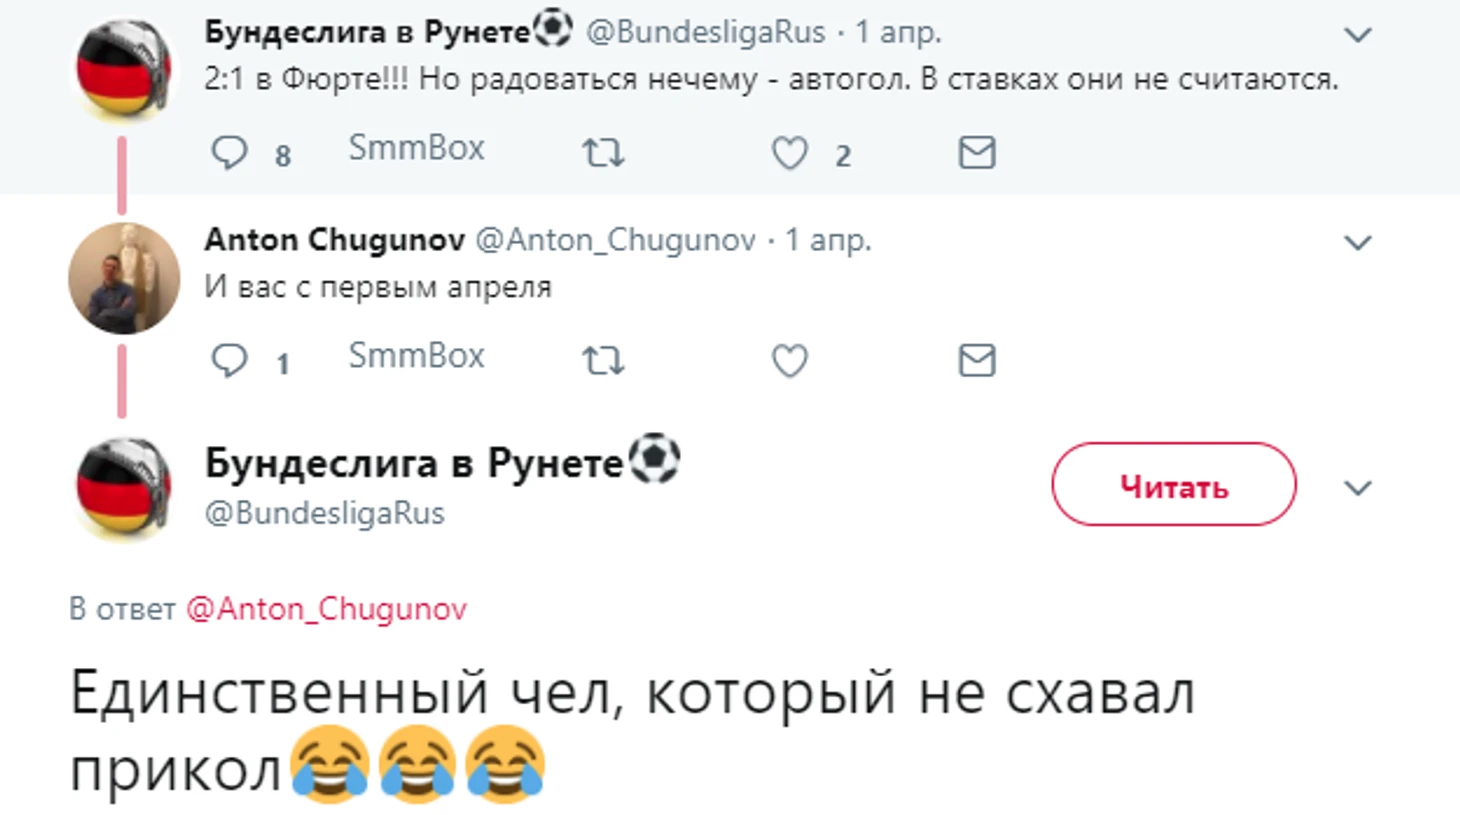Click the avatar on the main reply tweet

(124, 489)
